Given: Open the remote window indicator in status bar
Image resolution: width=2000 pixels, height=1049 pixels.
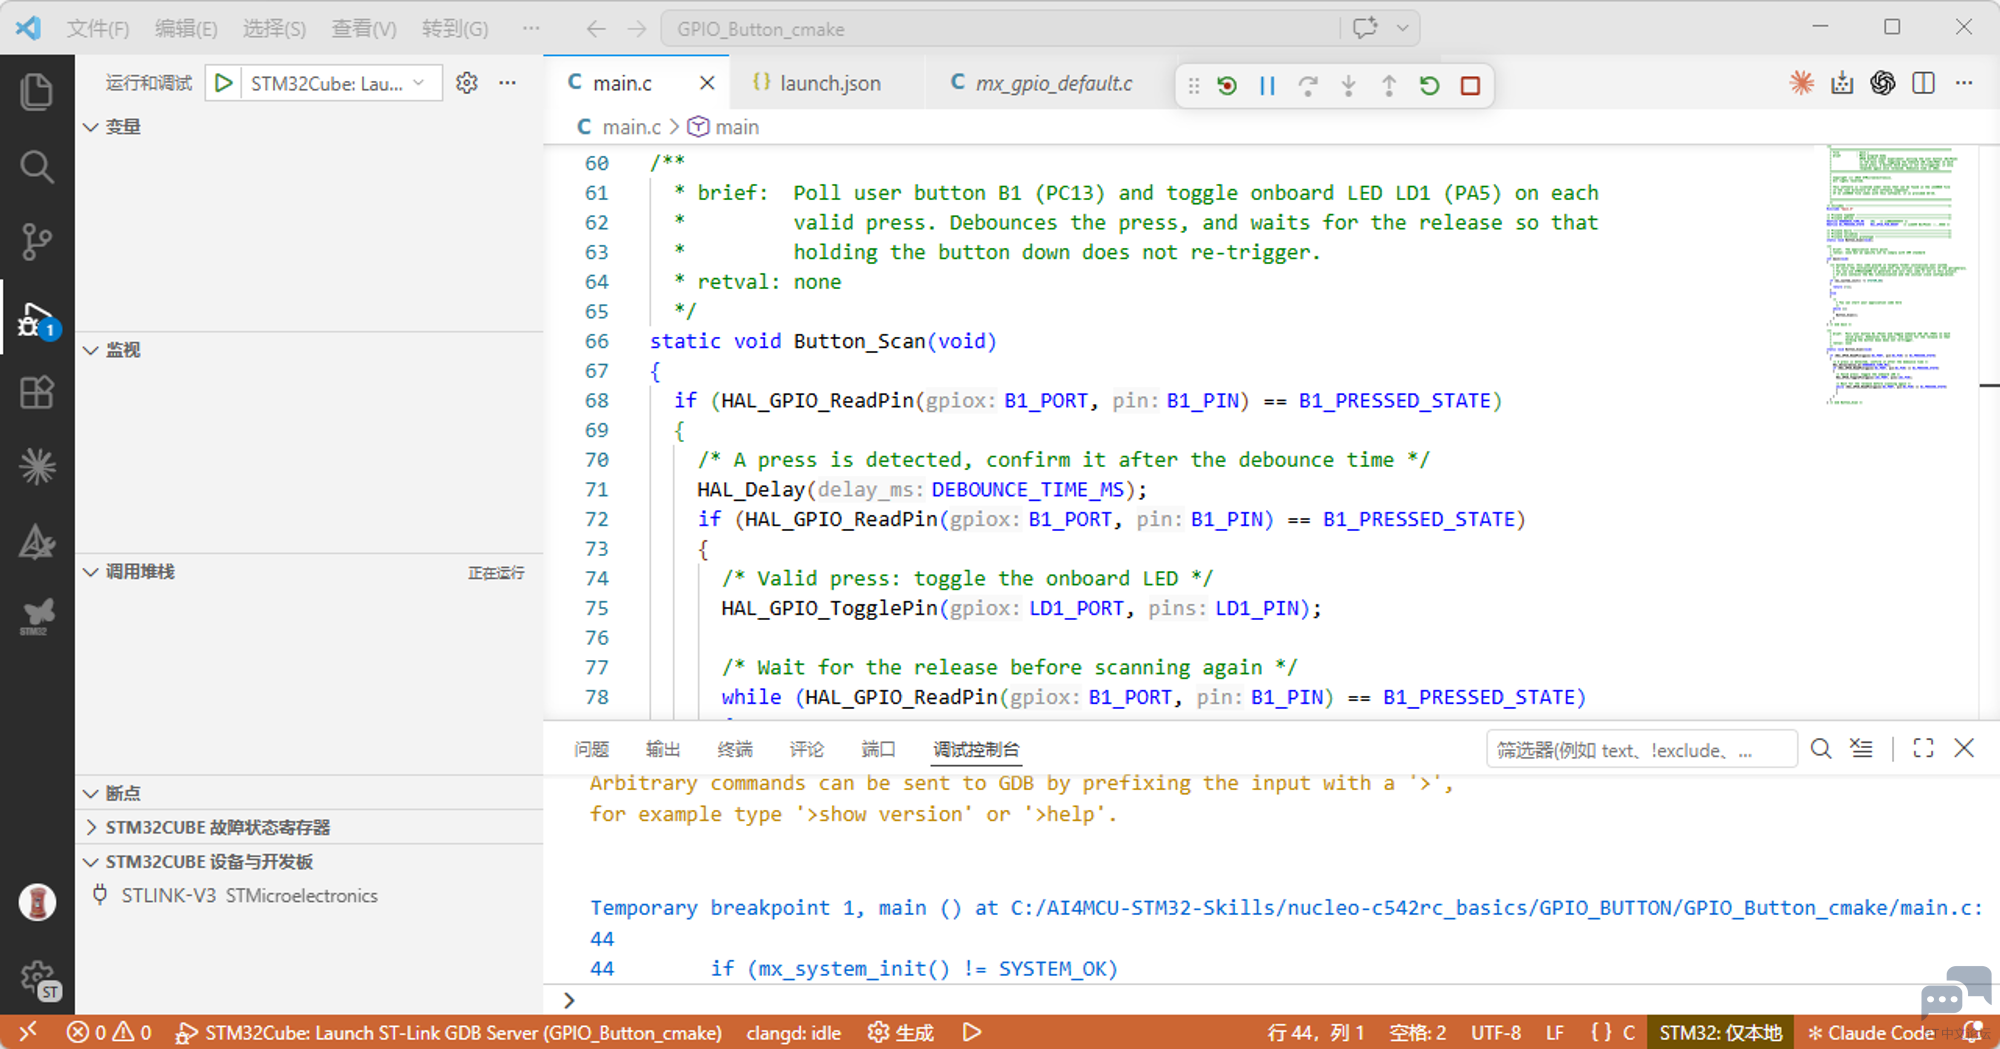Looking at the screenshot, I should pyautogui.click(x=28, y=1032).
